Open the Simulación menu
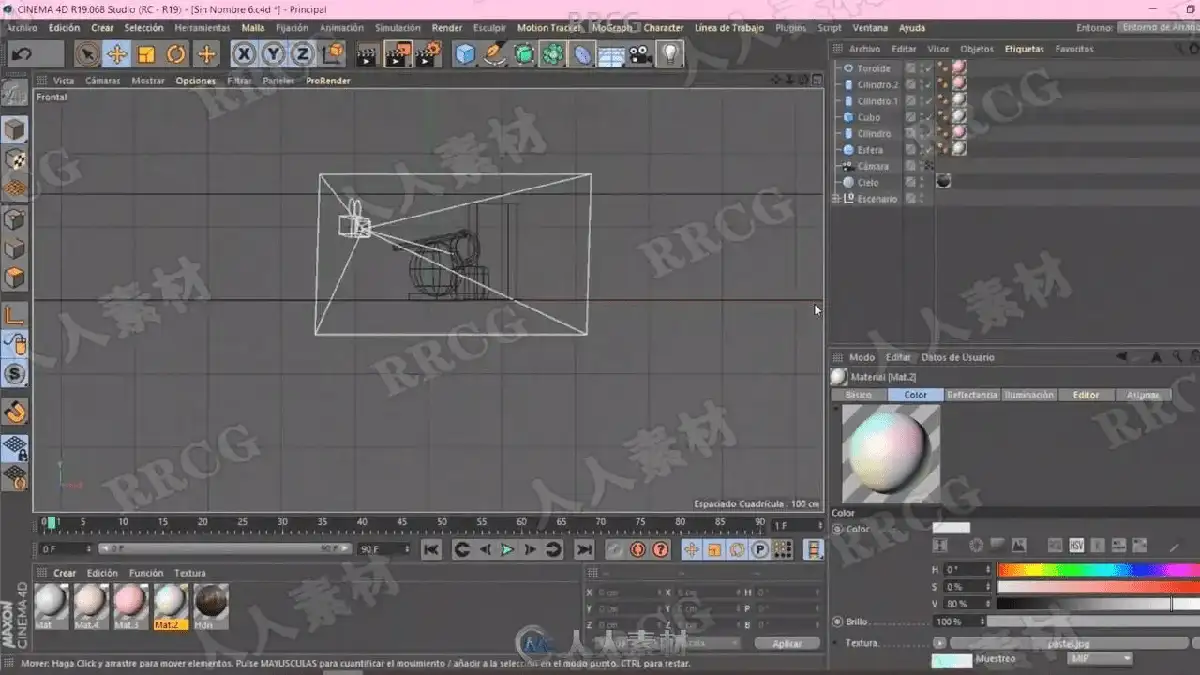This screenshot has height=675, width=1200. click(398, 28)
